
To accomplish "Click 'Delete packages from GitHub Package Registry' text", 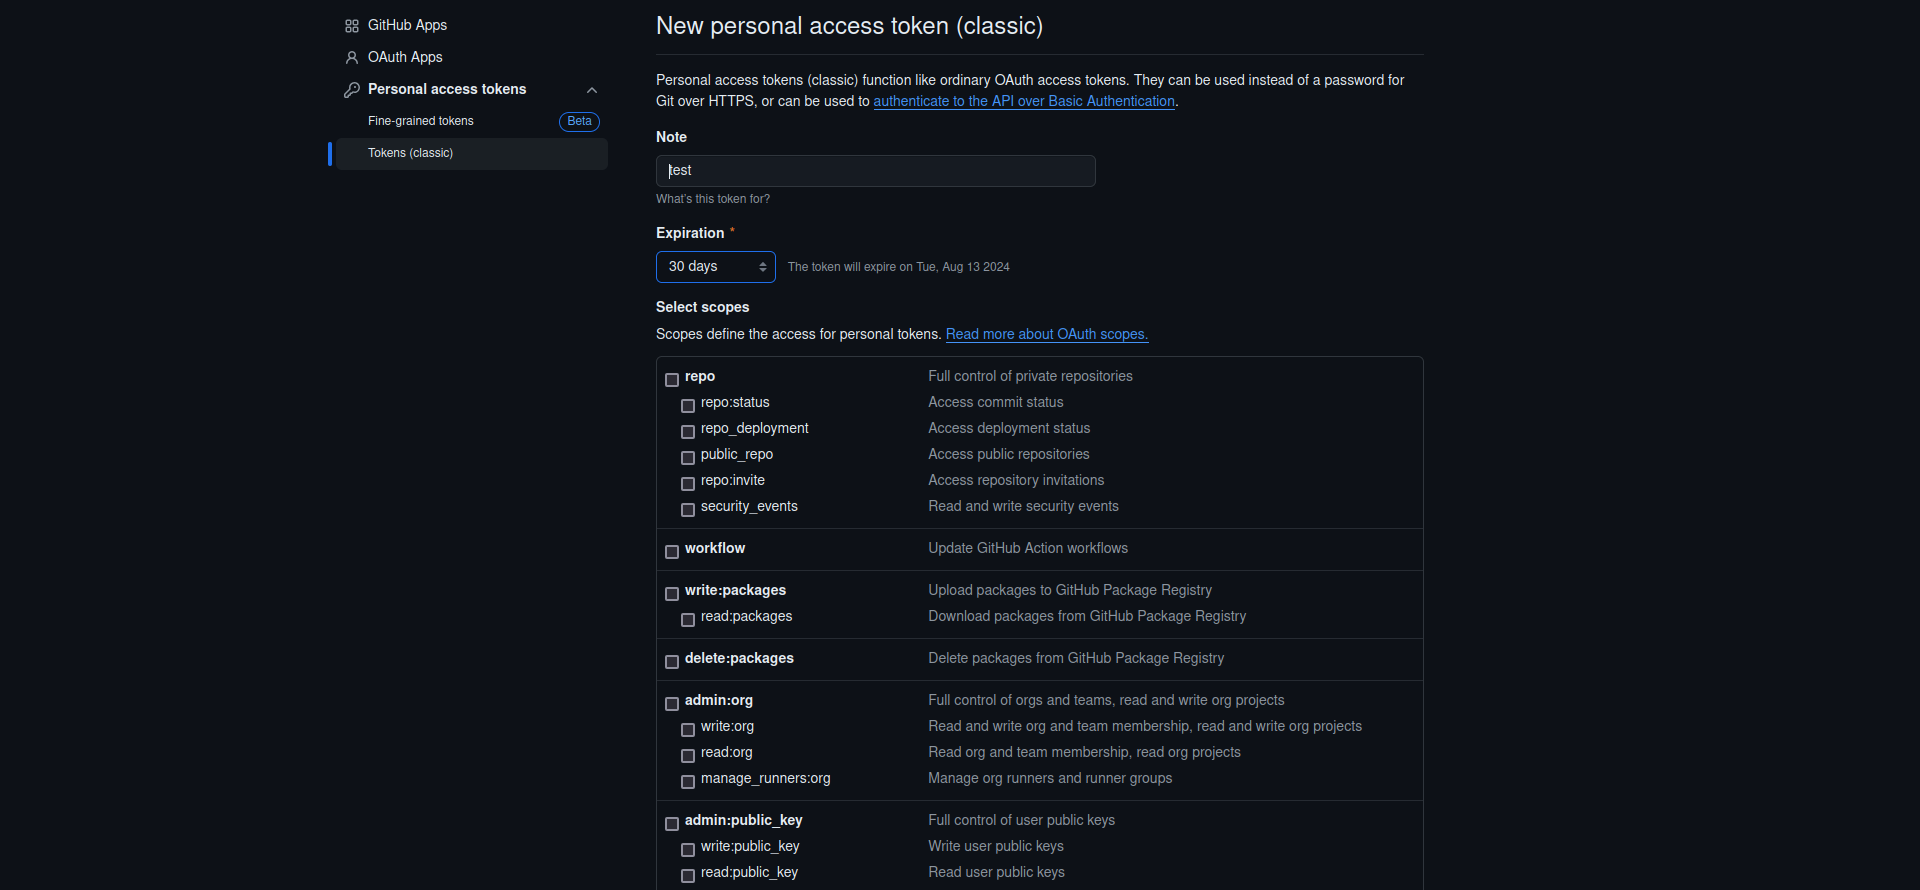I will 1076,658.
